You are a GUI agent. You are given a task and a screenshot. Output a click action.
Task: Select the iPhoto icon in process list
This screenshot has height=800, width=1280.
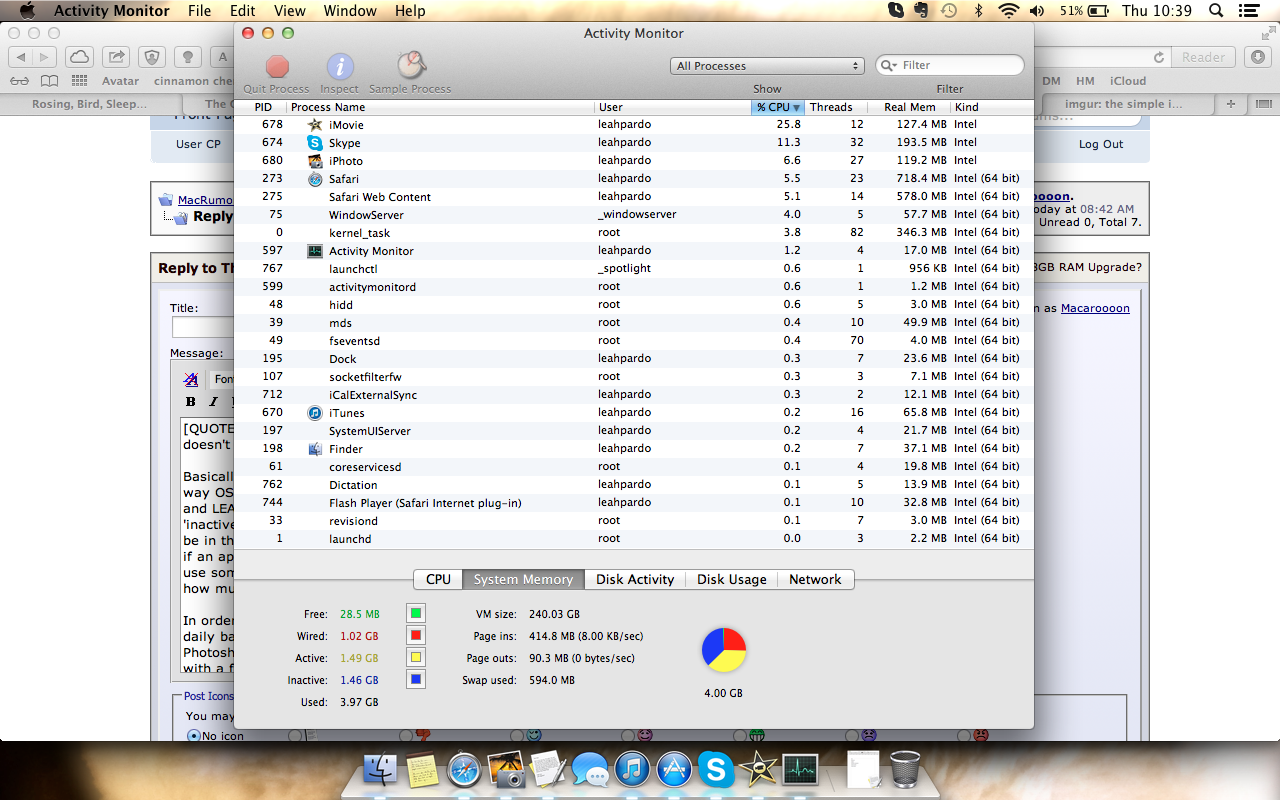point(315,160)
